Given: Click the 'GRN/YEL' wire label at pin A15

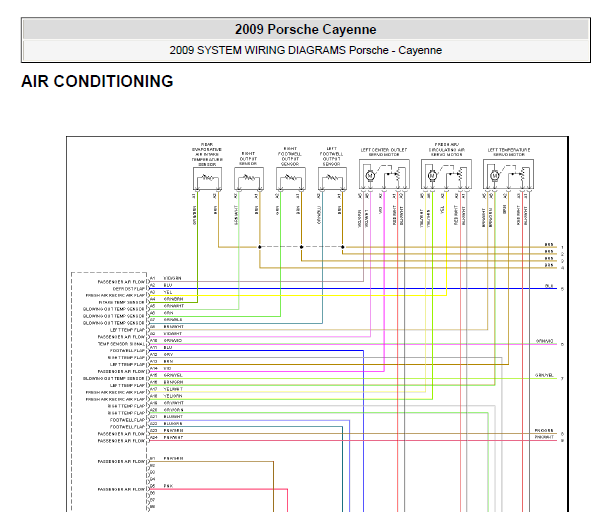Looking at the screenshot, I should 173,375.
